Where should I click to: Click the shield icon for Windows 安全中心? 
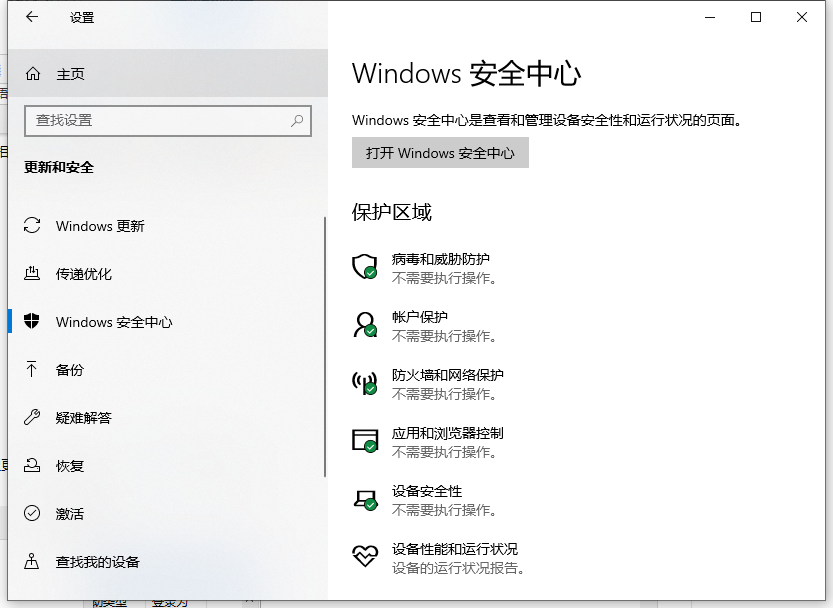click(32, 321)
